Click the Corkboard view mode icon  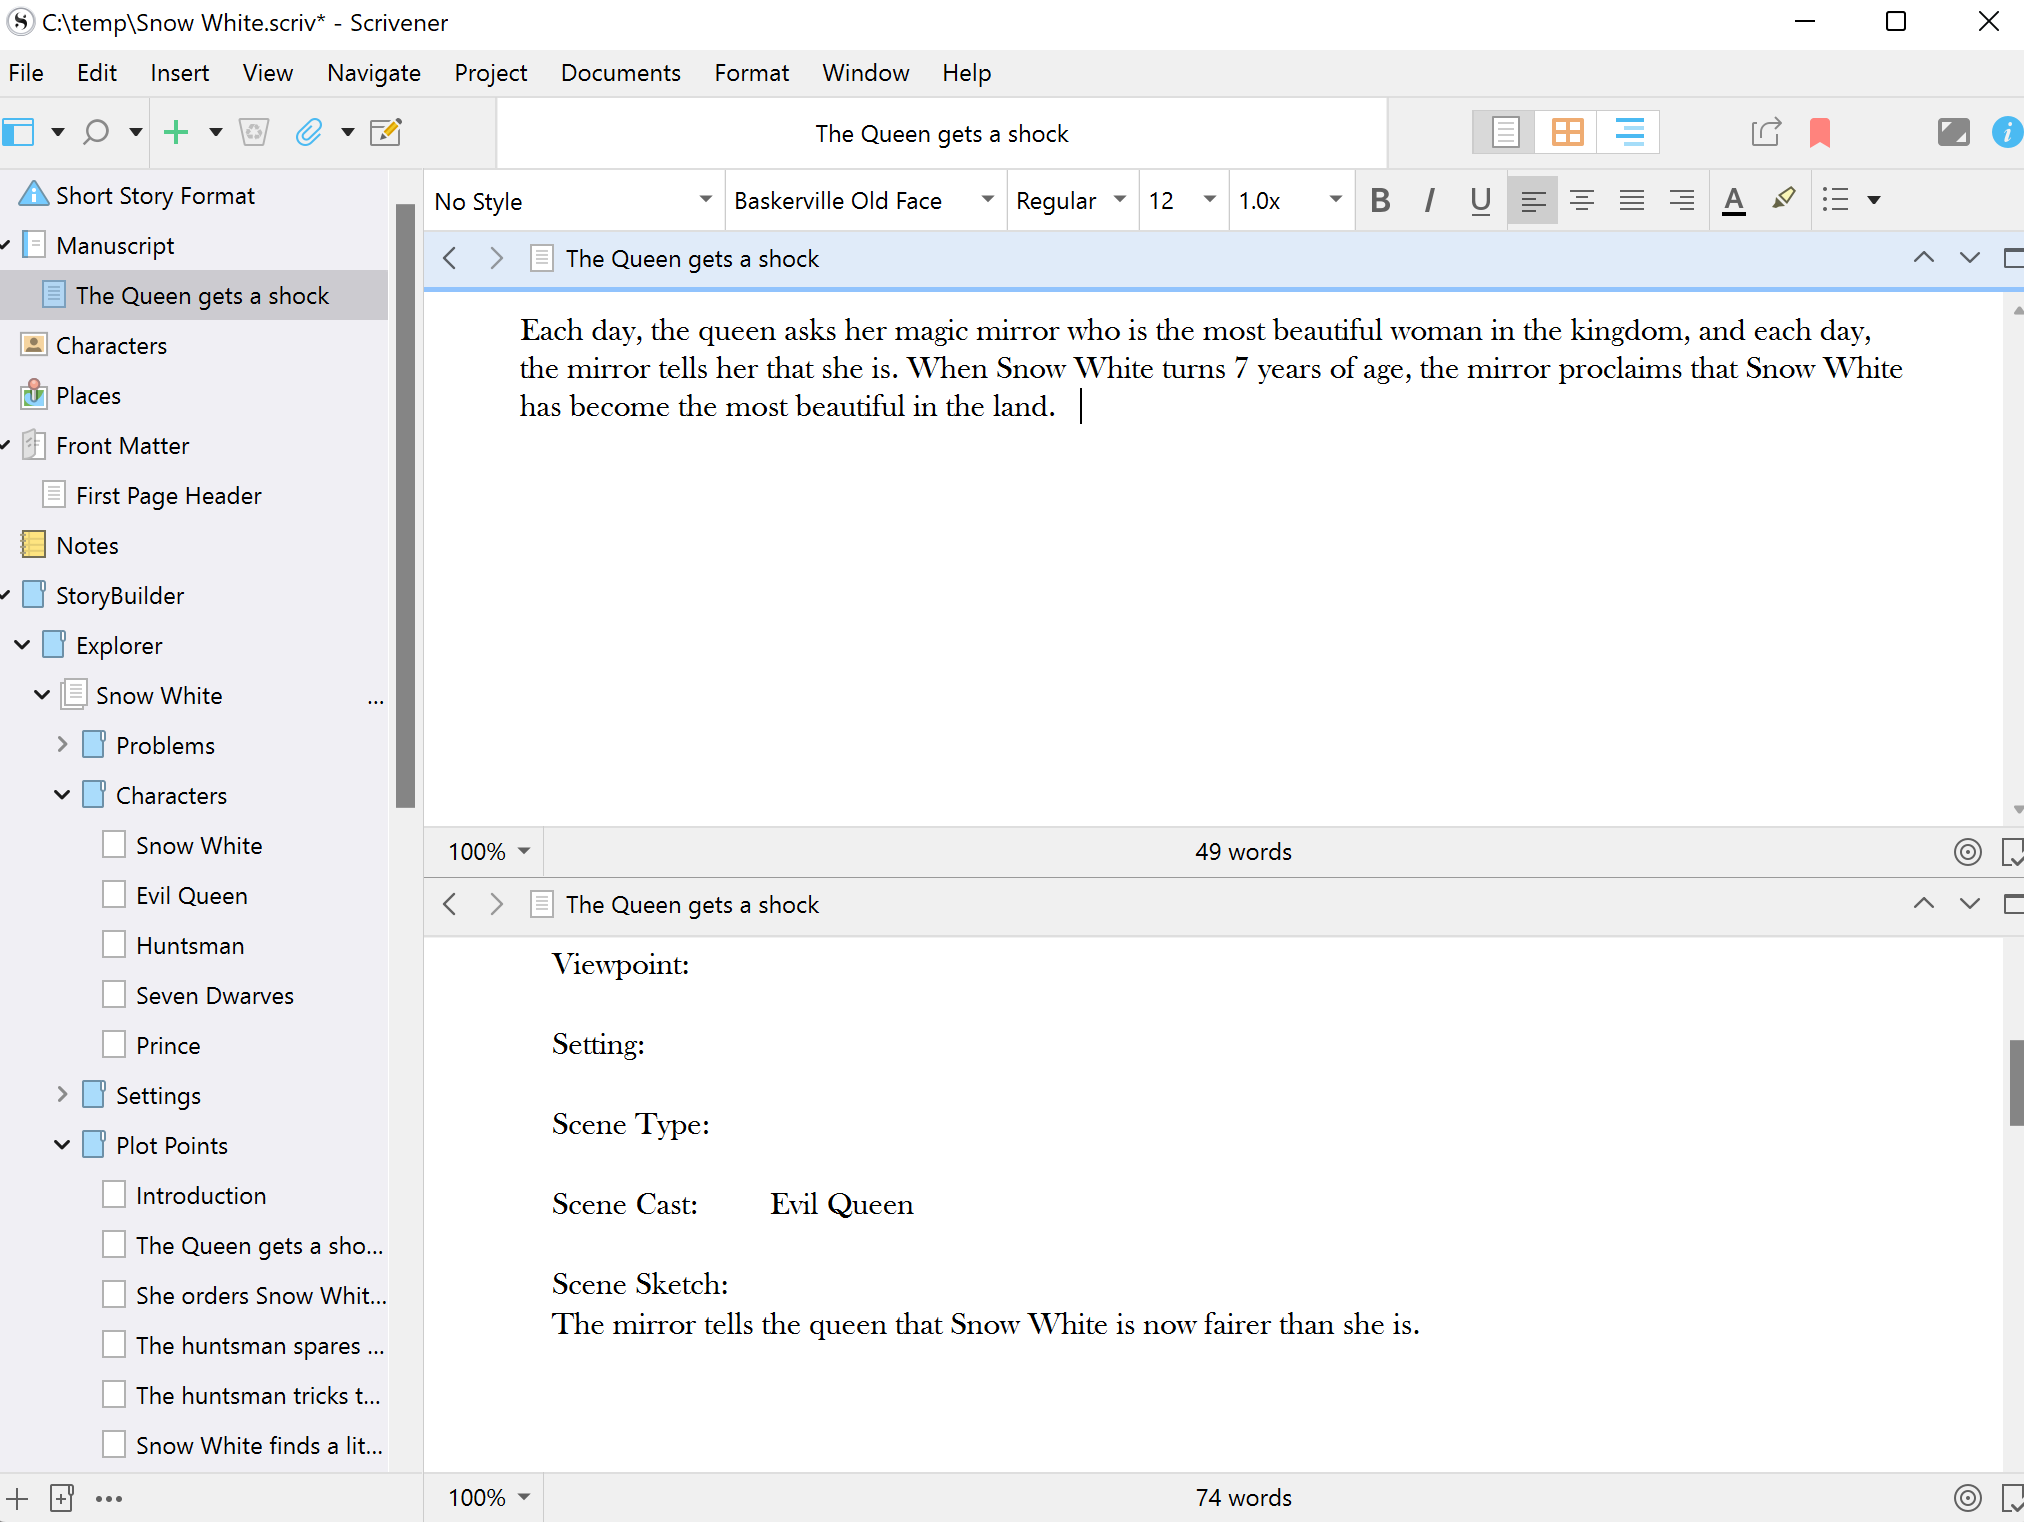pyautogui.click(x=1567, y=132)
